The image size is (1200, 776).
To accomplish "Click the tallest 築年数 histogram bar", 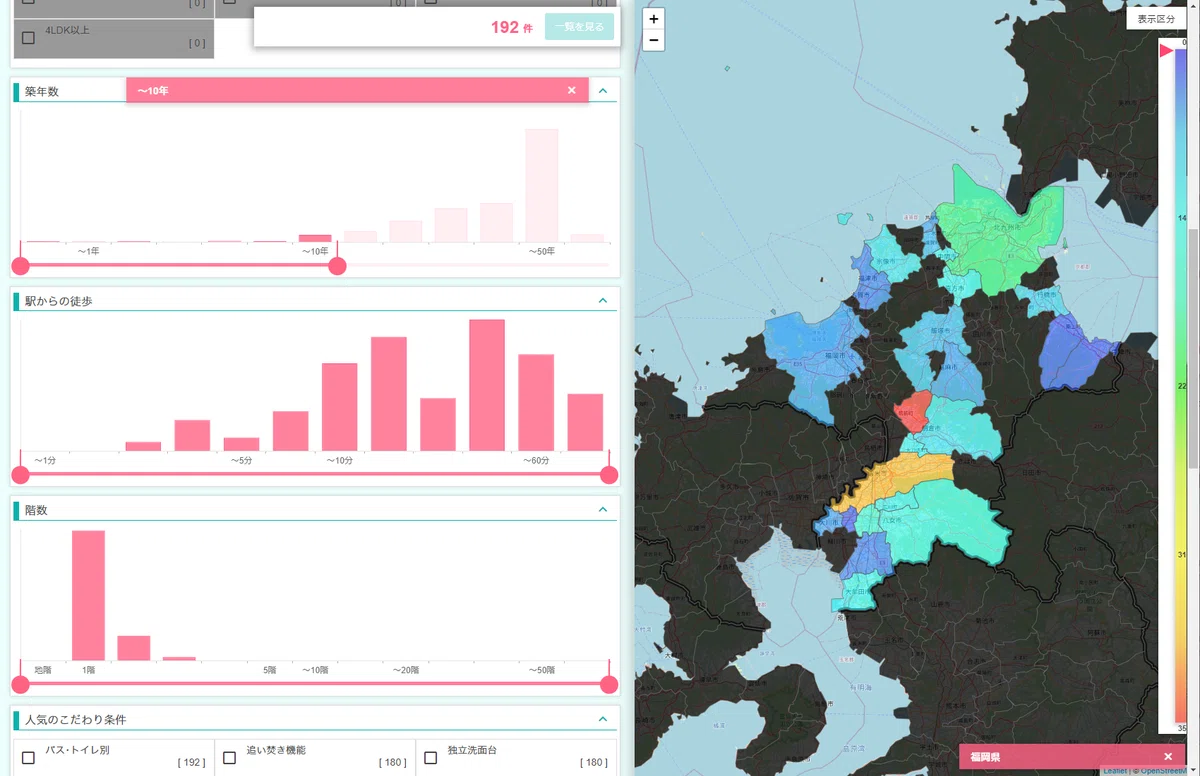I will (x=542, y=185).
